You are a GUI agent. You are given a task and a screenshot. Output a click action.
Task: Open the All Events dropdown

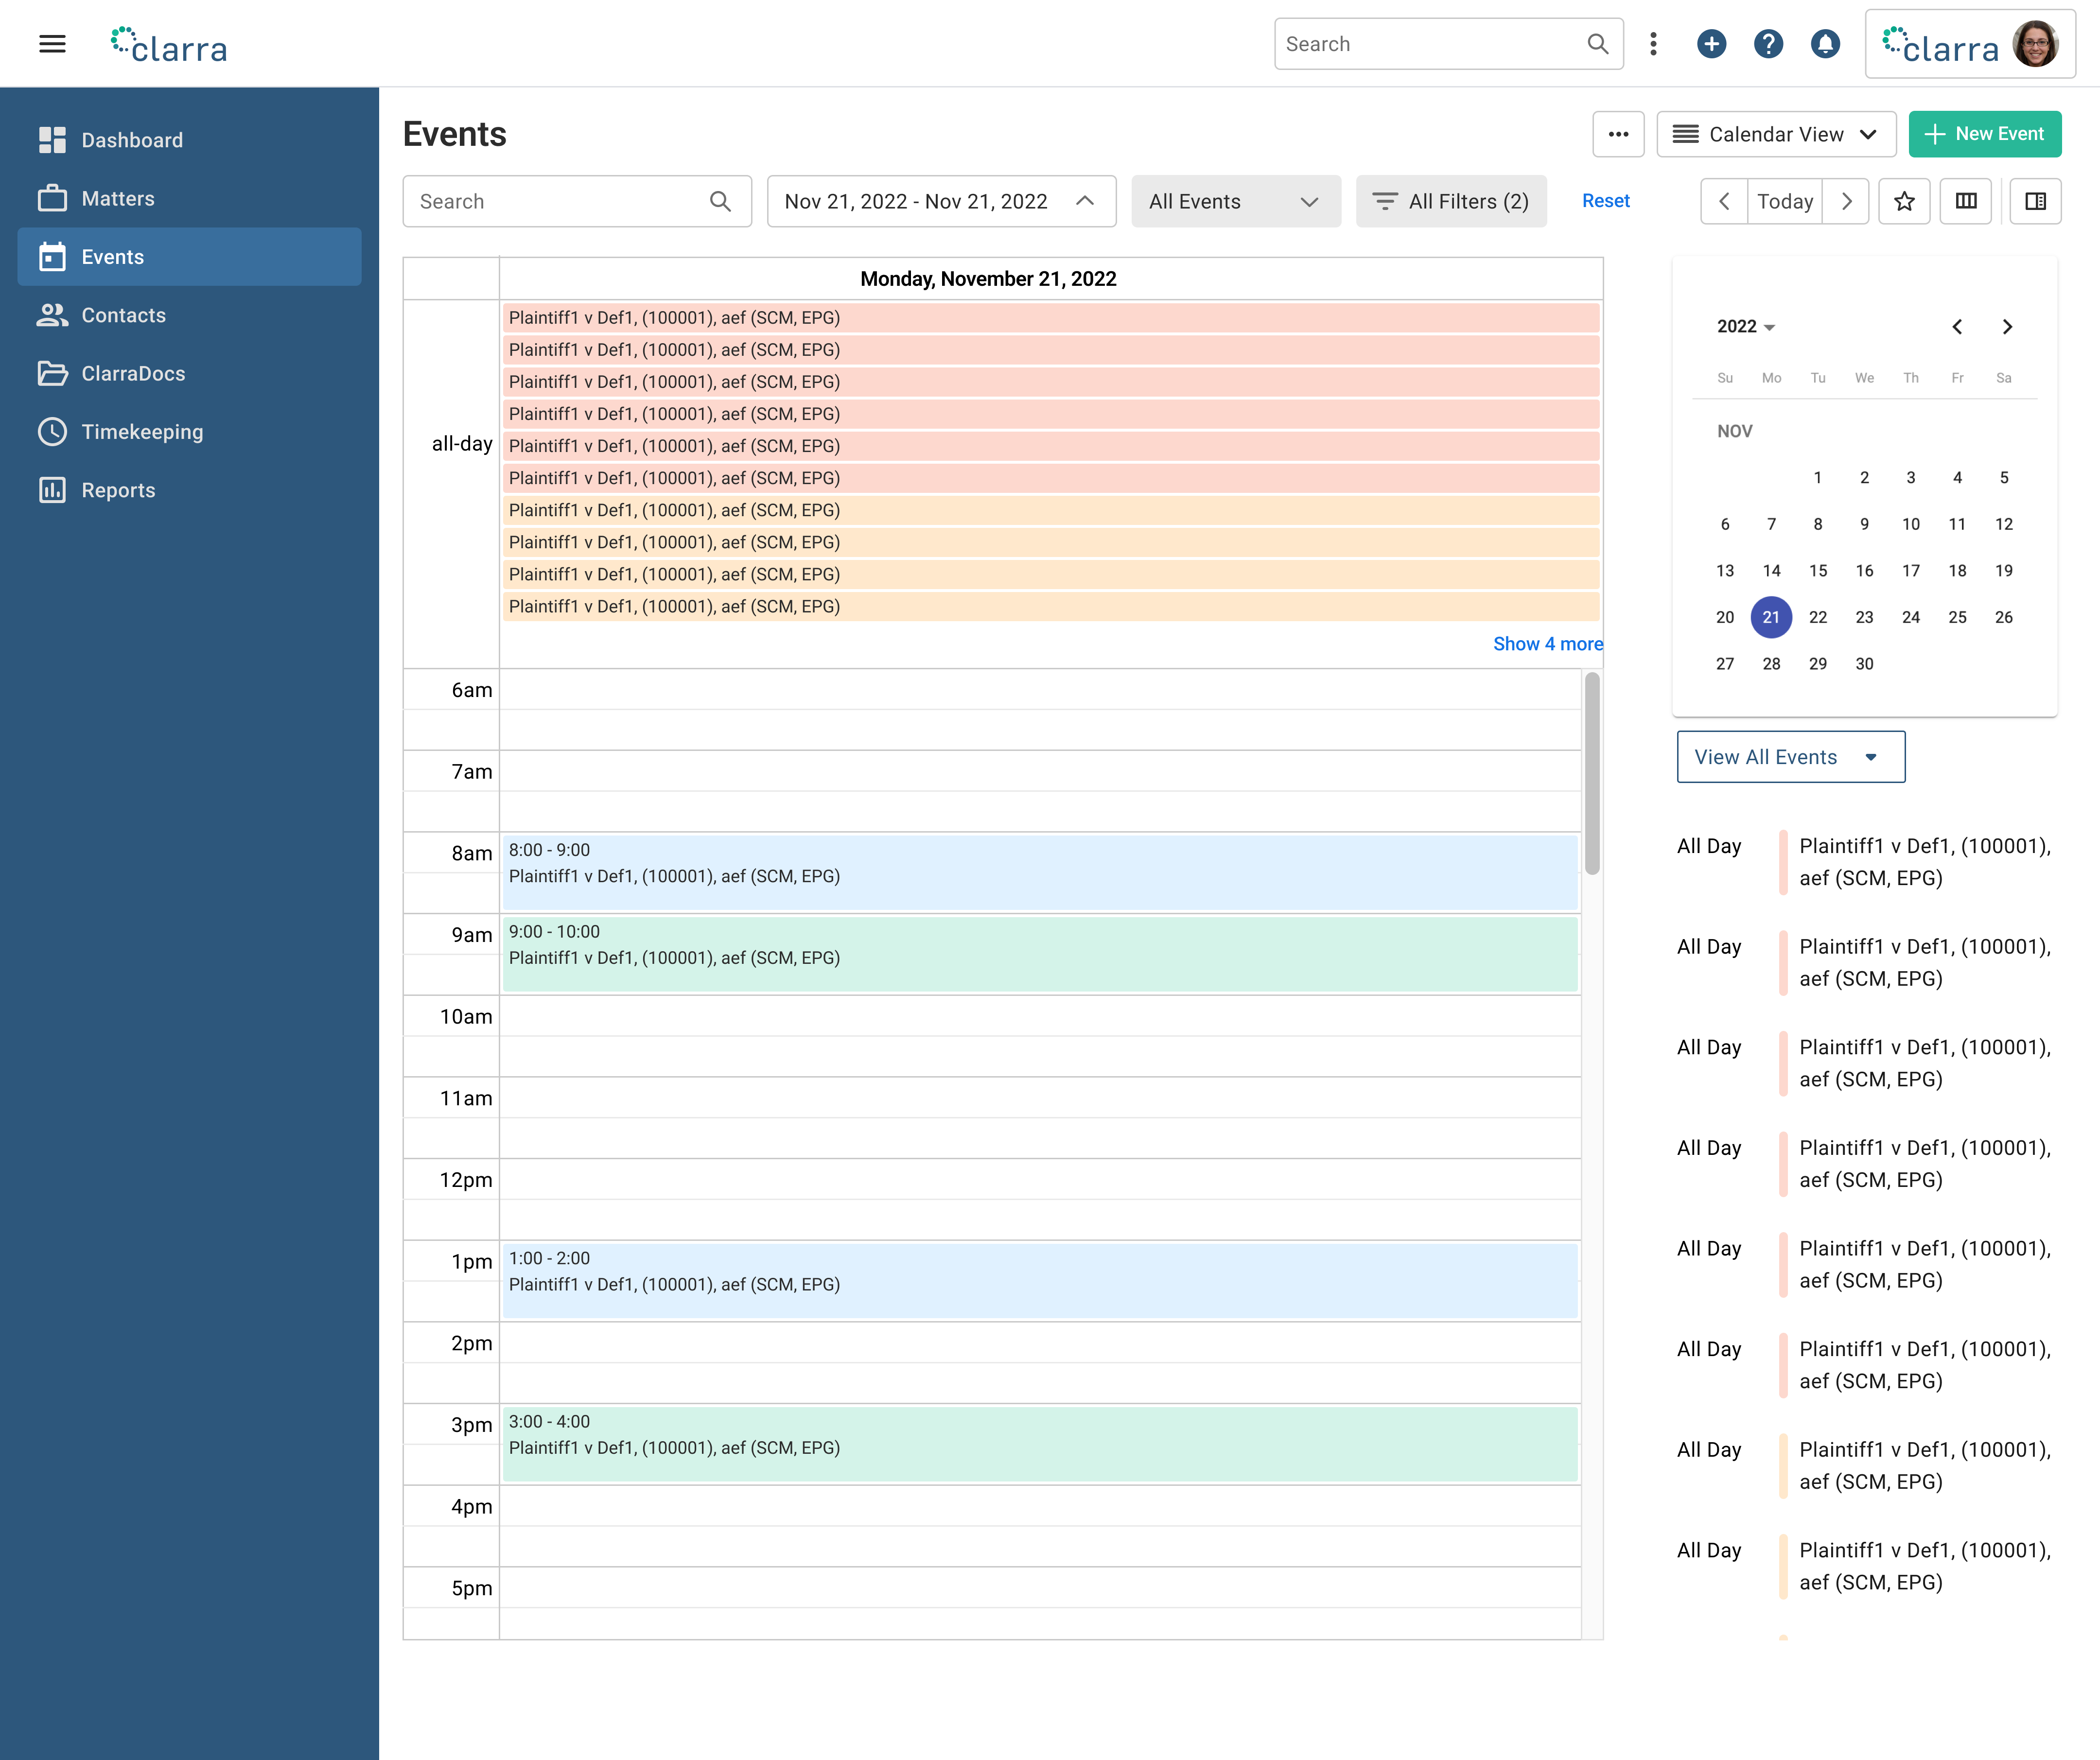coord(1235,201)
